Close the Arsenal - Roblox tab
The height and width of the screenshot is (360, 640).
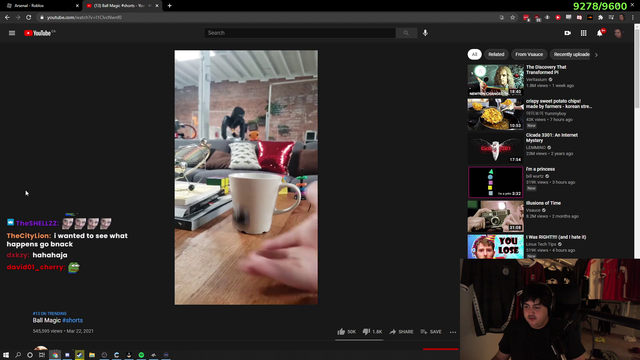click(77, 6)
